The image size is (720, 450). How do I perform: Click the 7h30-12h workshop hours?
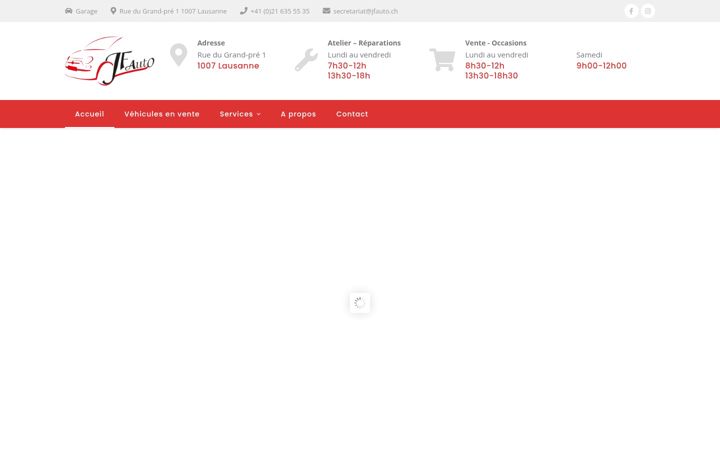pyautogui.click(x=347, y=66)
